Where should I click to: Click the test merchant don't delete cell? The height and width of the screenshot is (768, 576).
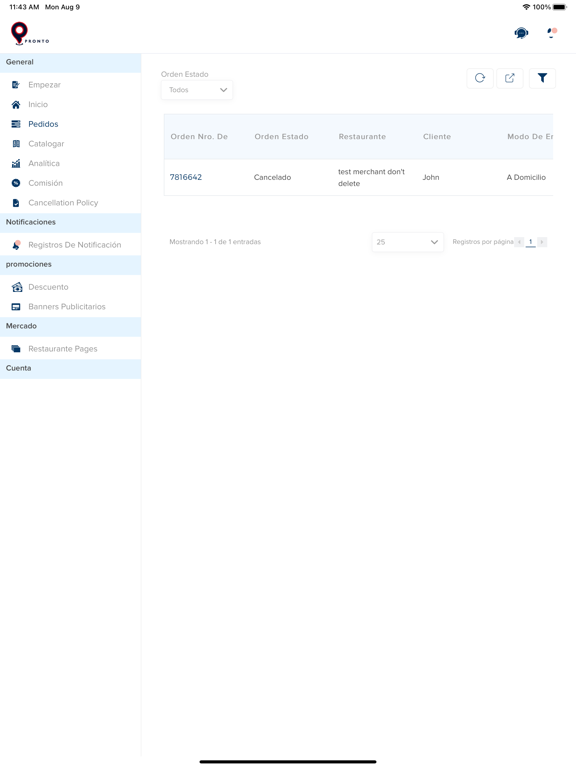(371, 177)
